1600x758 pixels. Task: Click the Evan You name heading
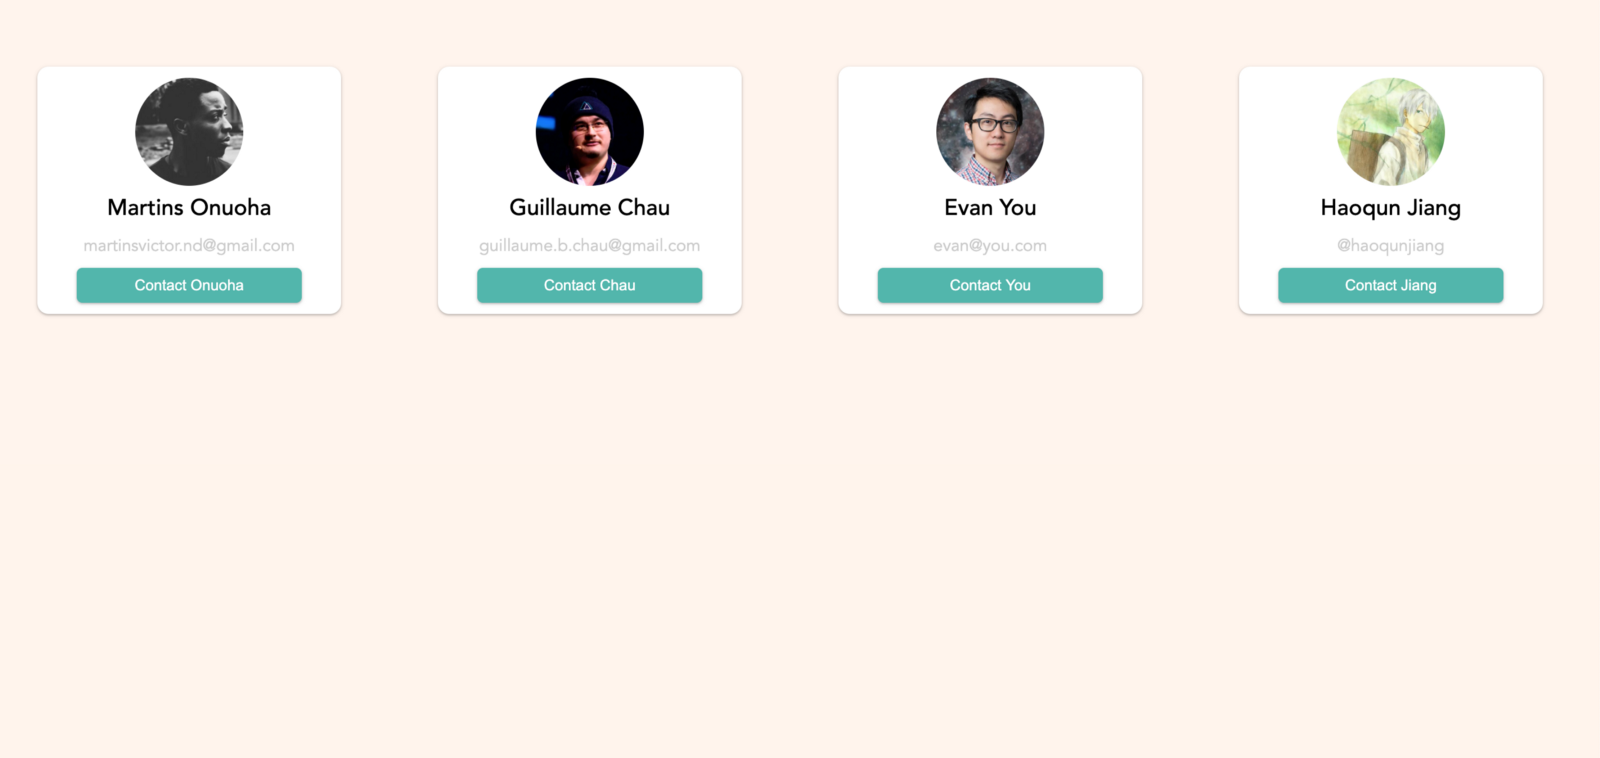tap(990, 207)
